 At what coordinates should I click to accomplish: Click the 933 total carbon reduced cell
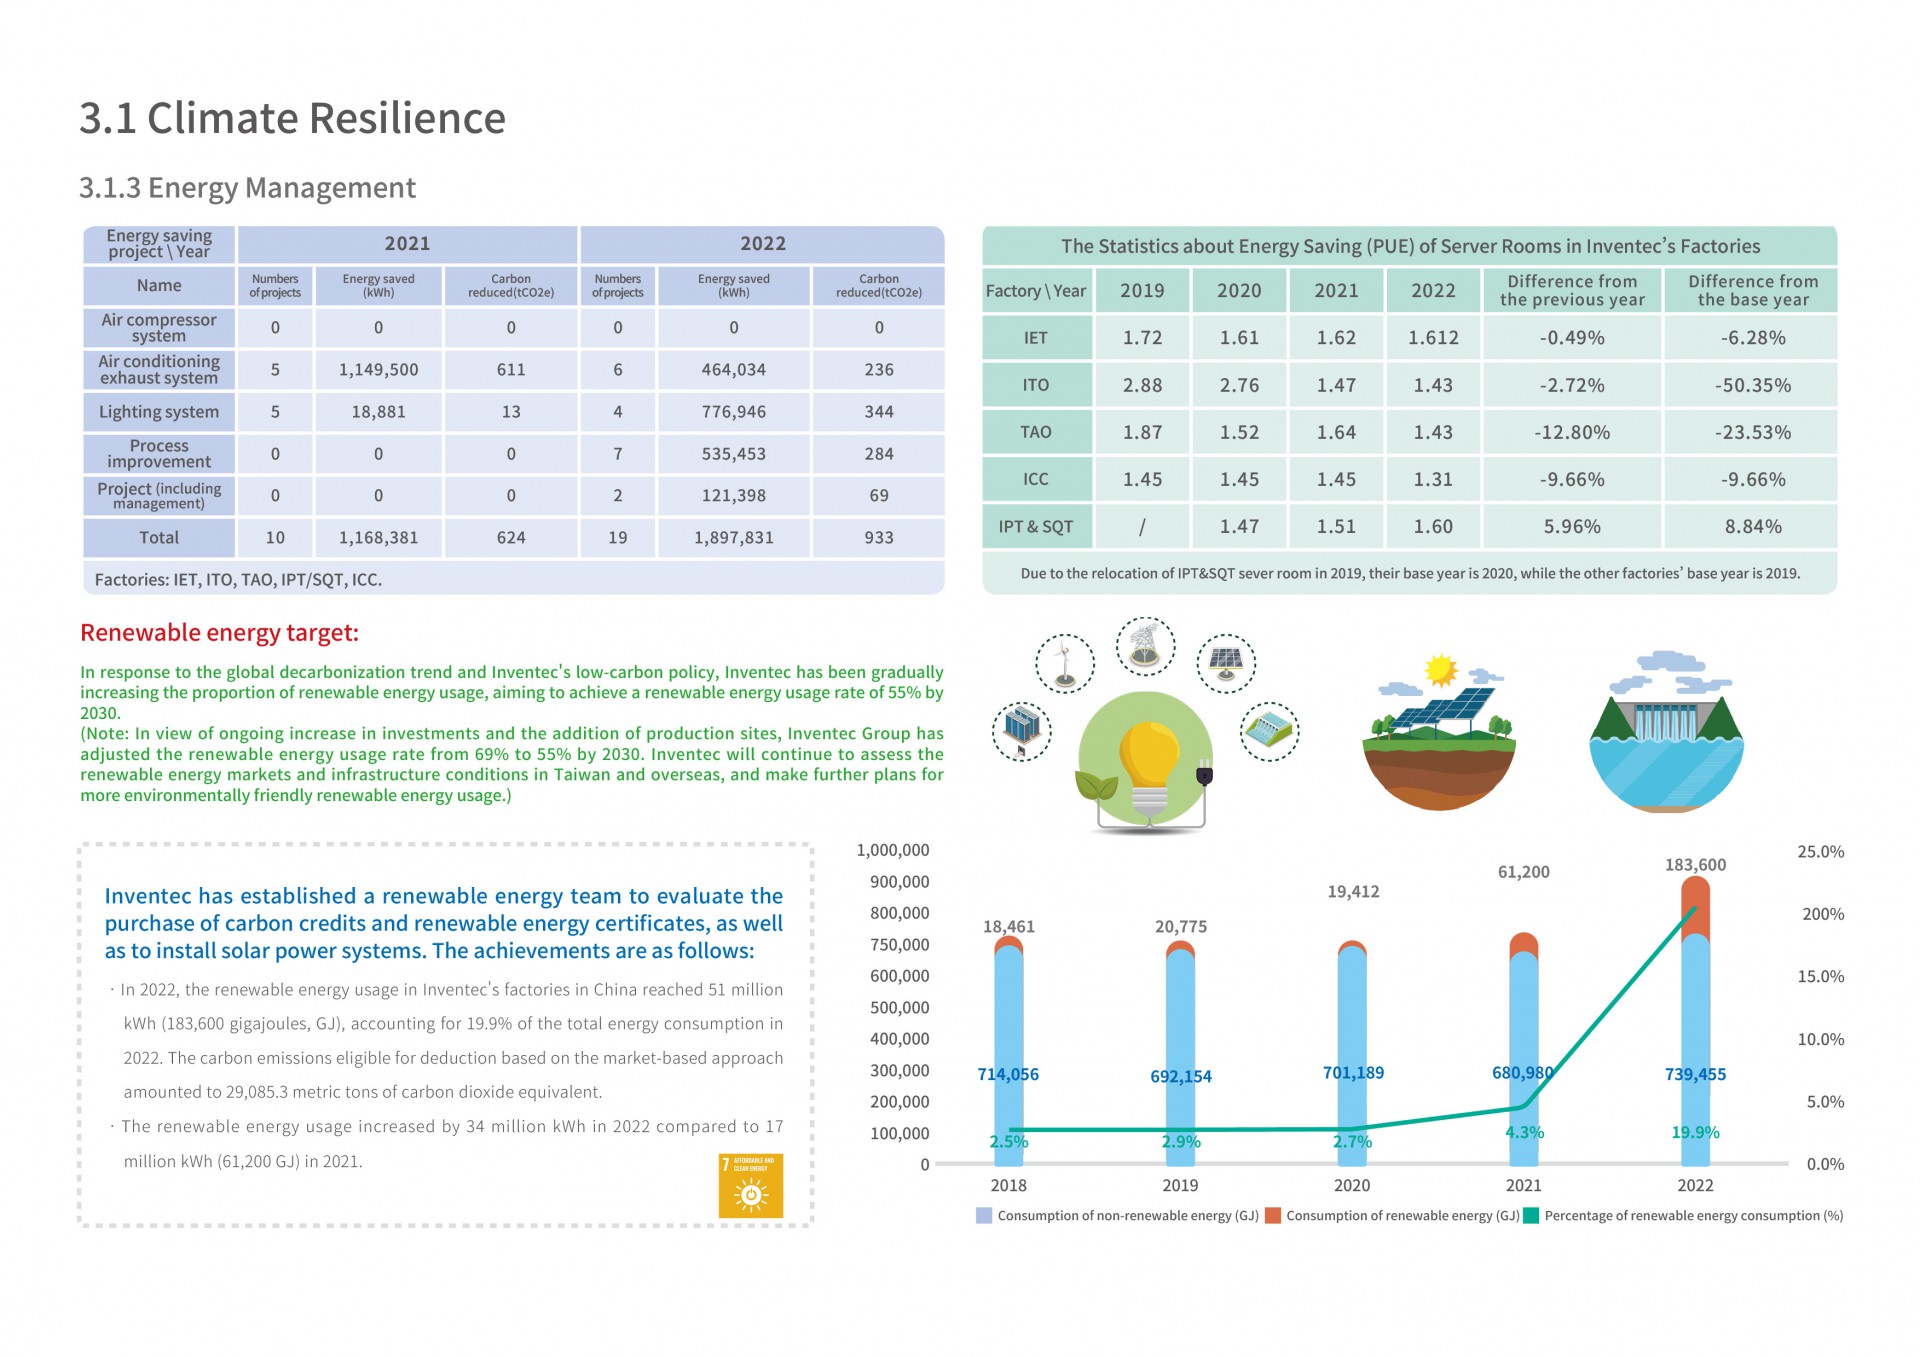pyautogui.click(x=879, y=538)
